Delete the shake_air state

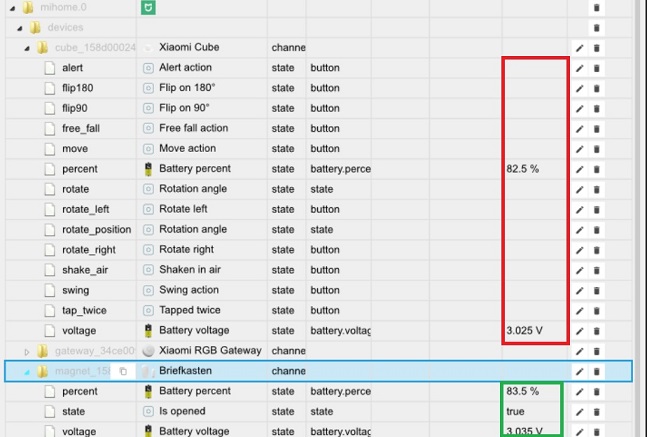(x=597, y=270)
